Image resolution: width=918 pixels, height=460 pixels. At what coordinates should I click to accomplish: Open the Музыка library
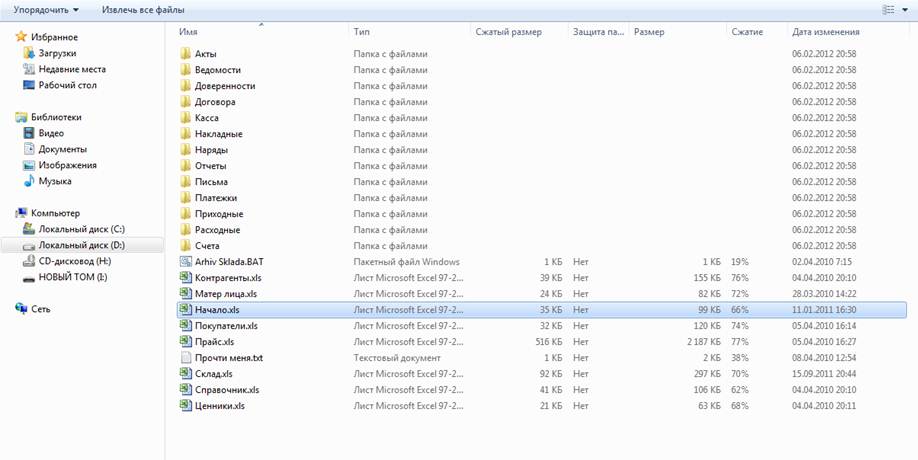pos(55,181)
